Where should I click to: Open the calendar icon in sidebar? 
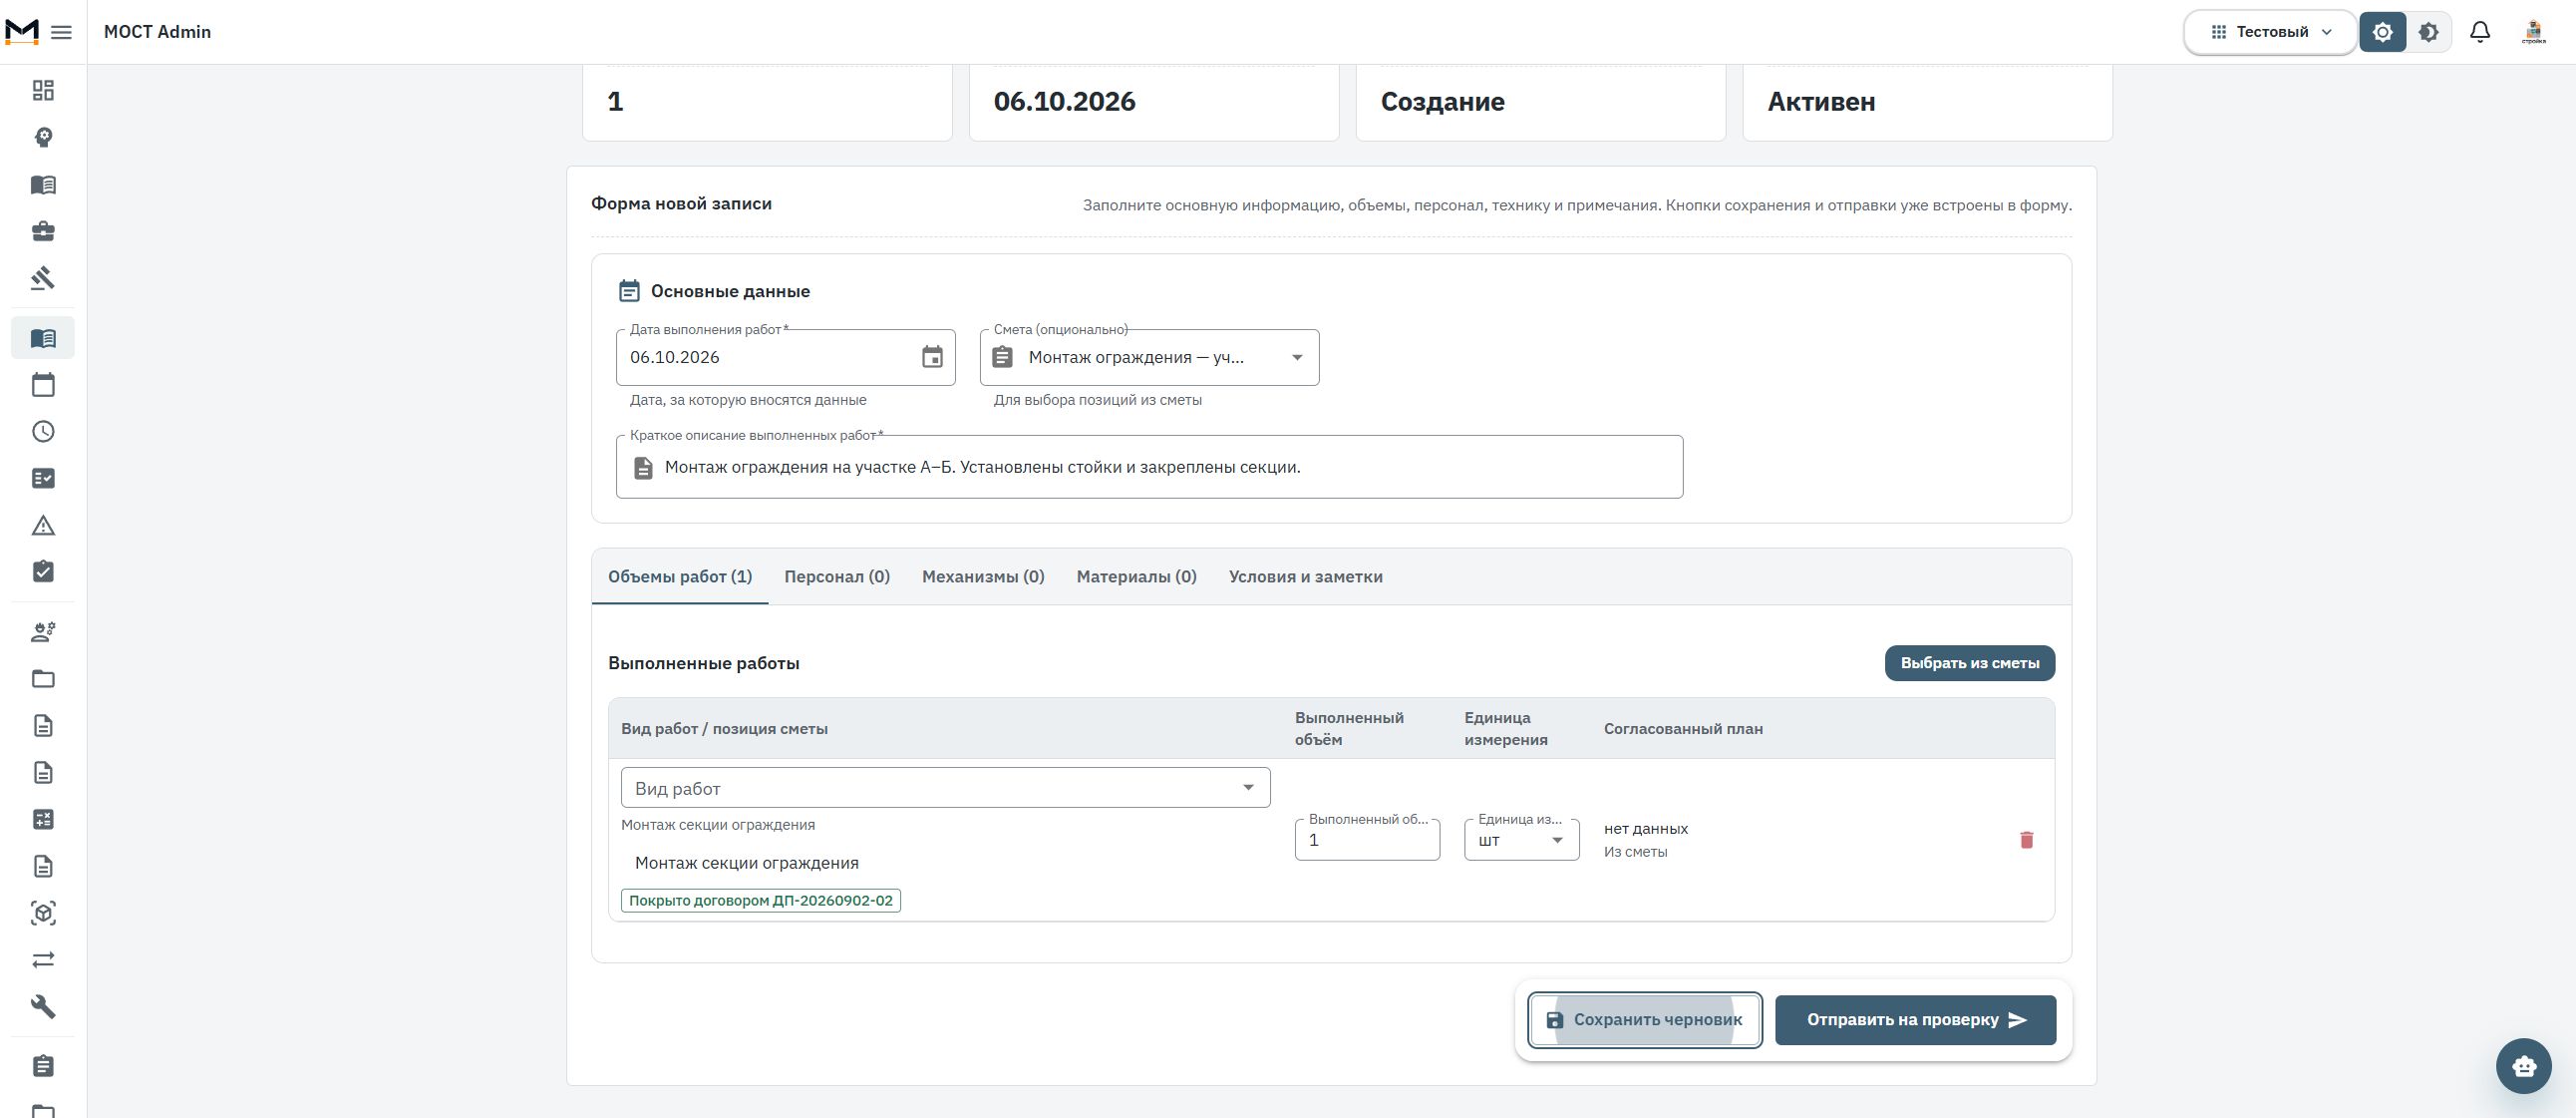click(x=43, y=385)
